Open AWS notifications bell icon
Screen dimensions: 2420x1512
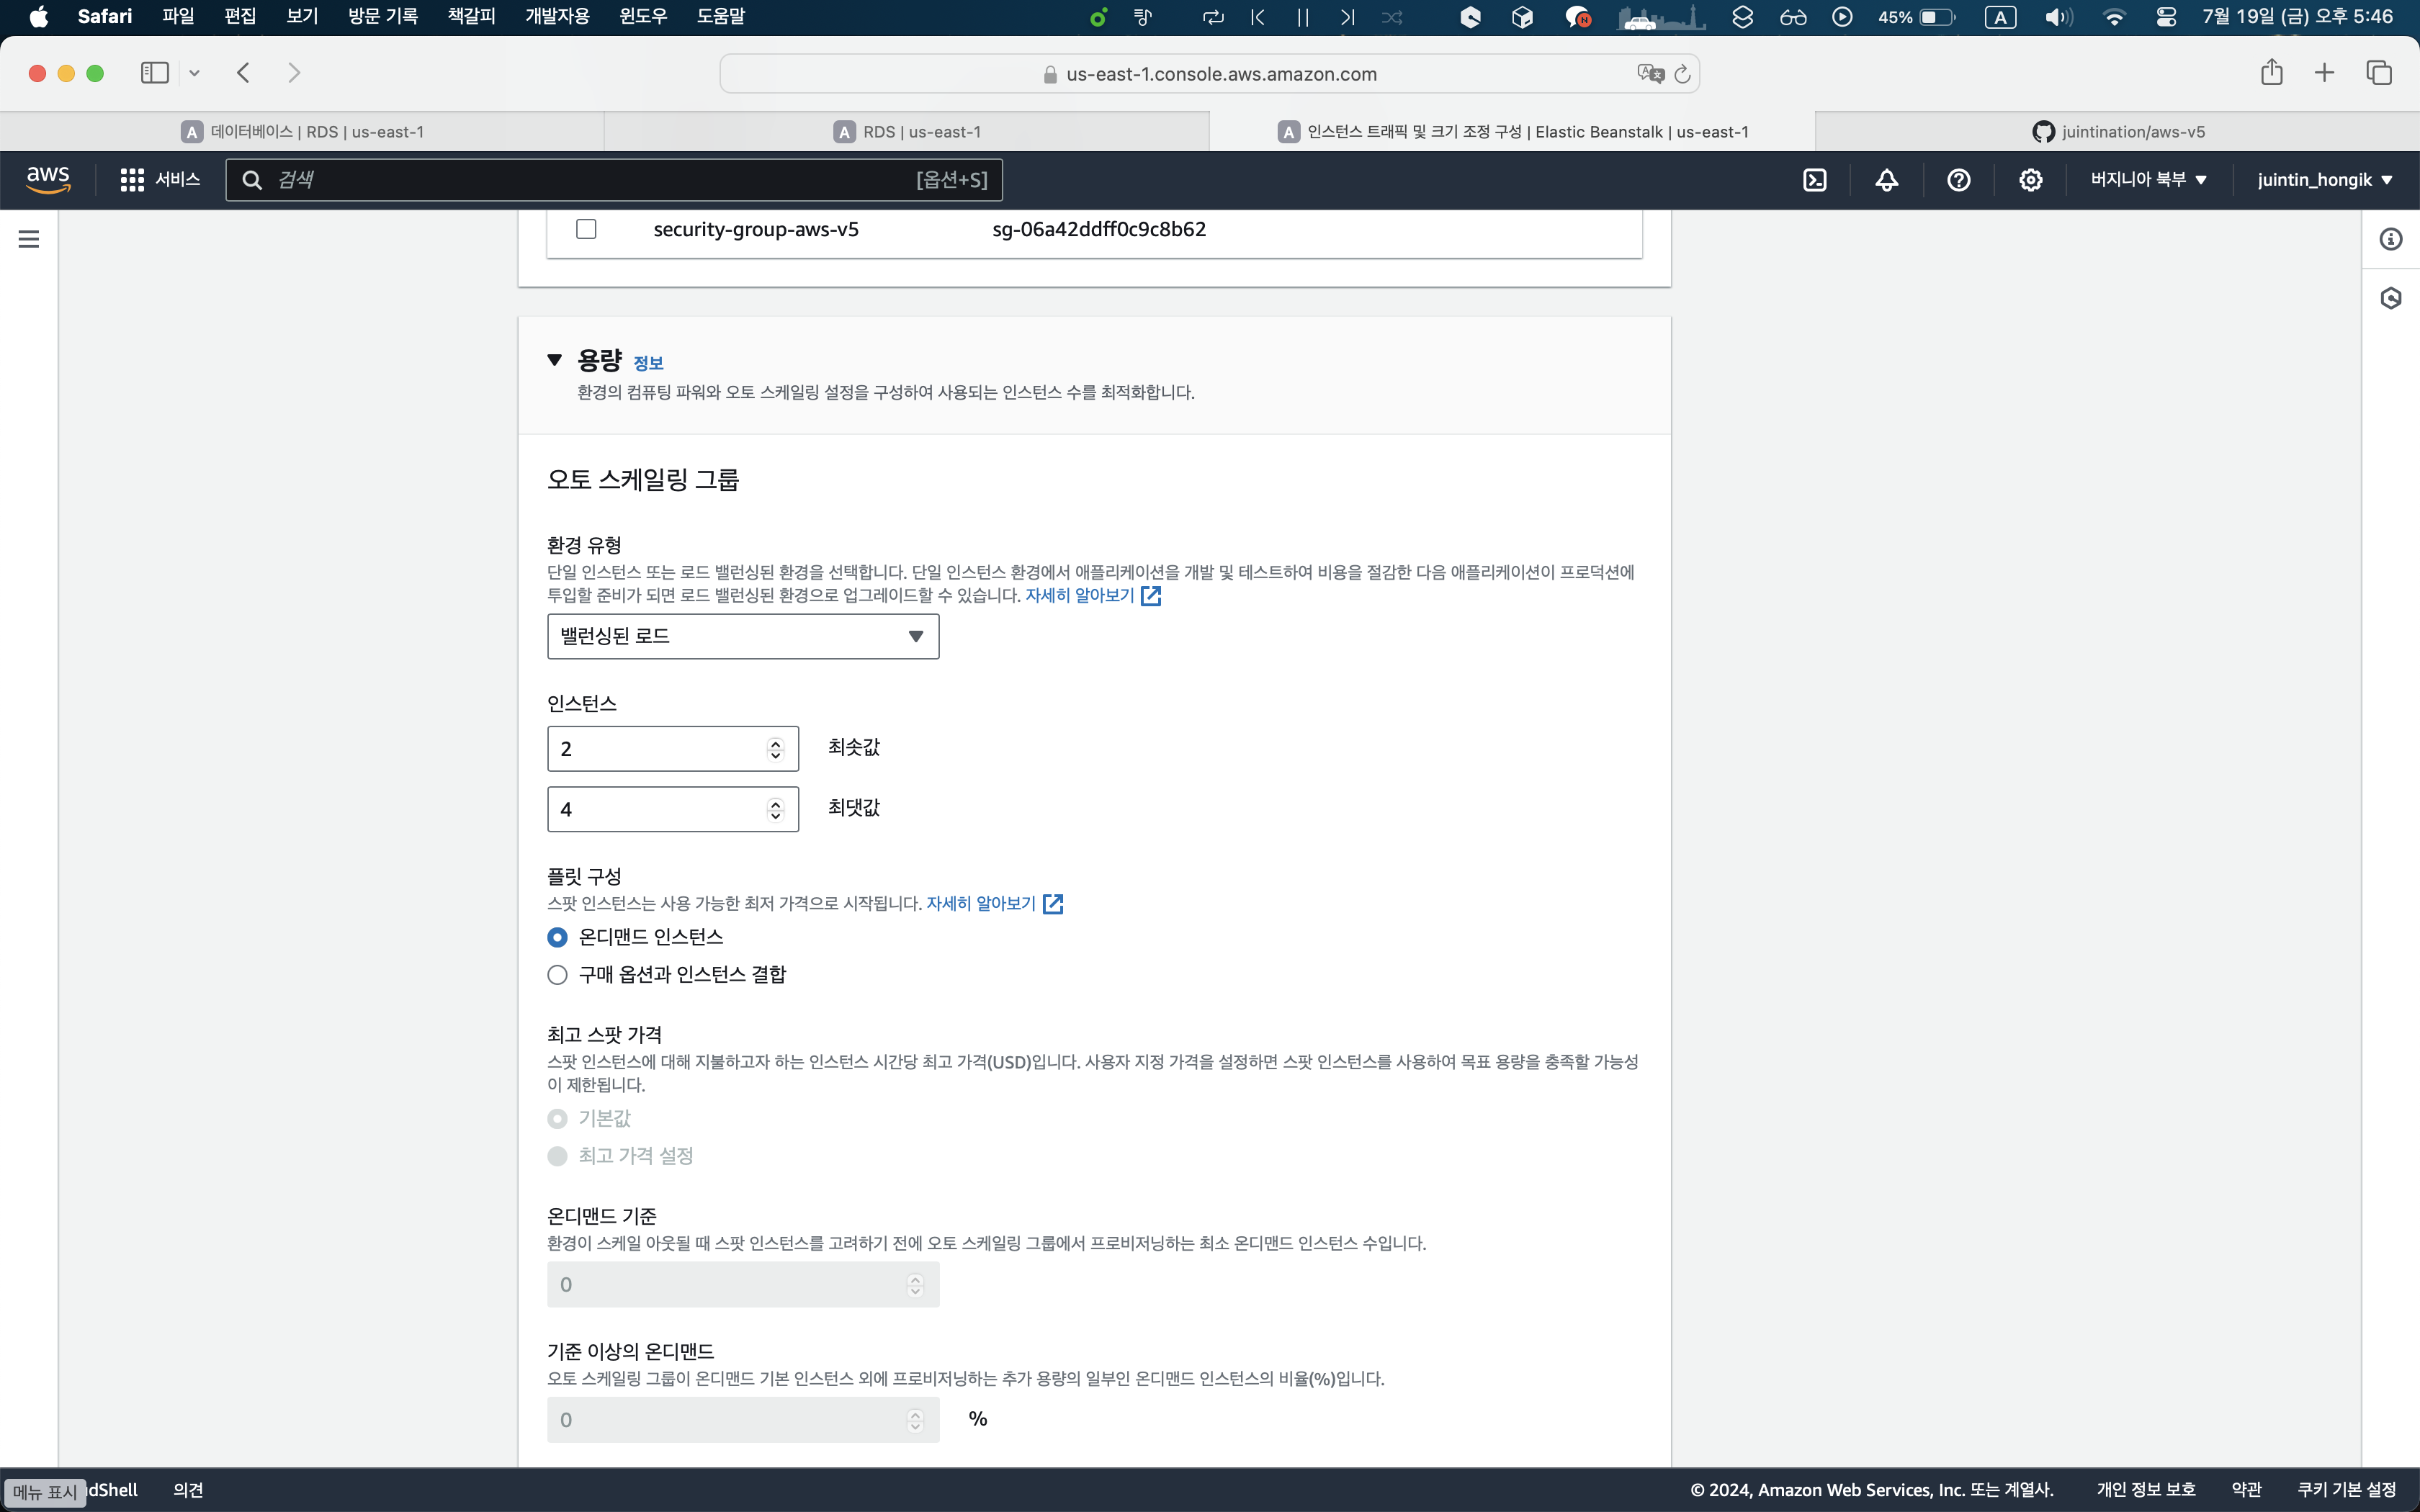pos(1886,180)
